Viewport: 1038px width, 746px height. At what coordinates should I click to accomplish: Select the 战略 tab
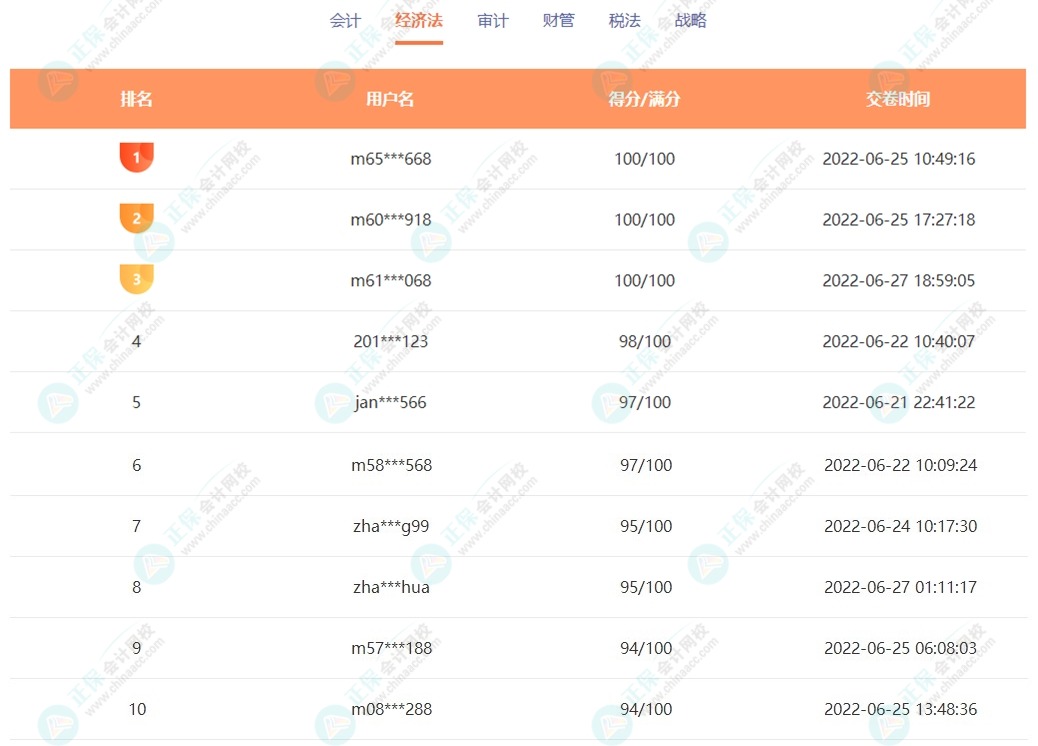point(691,21)
